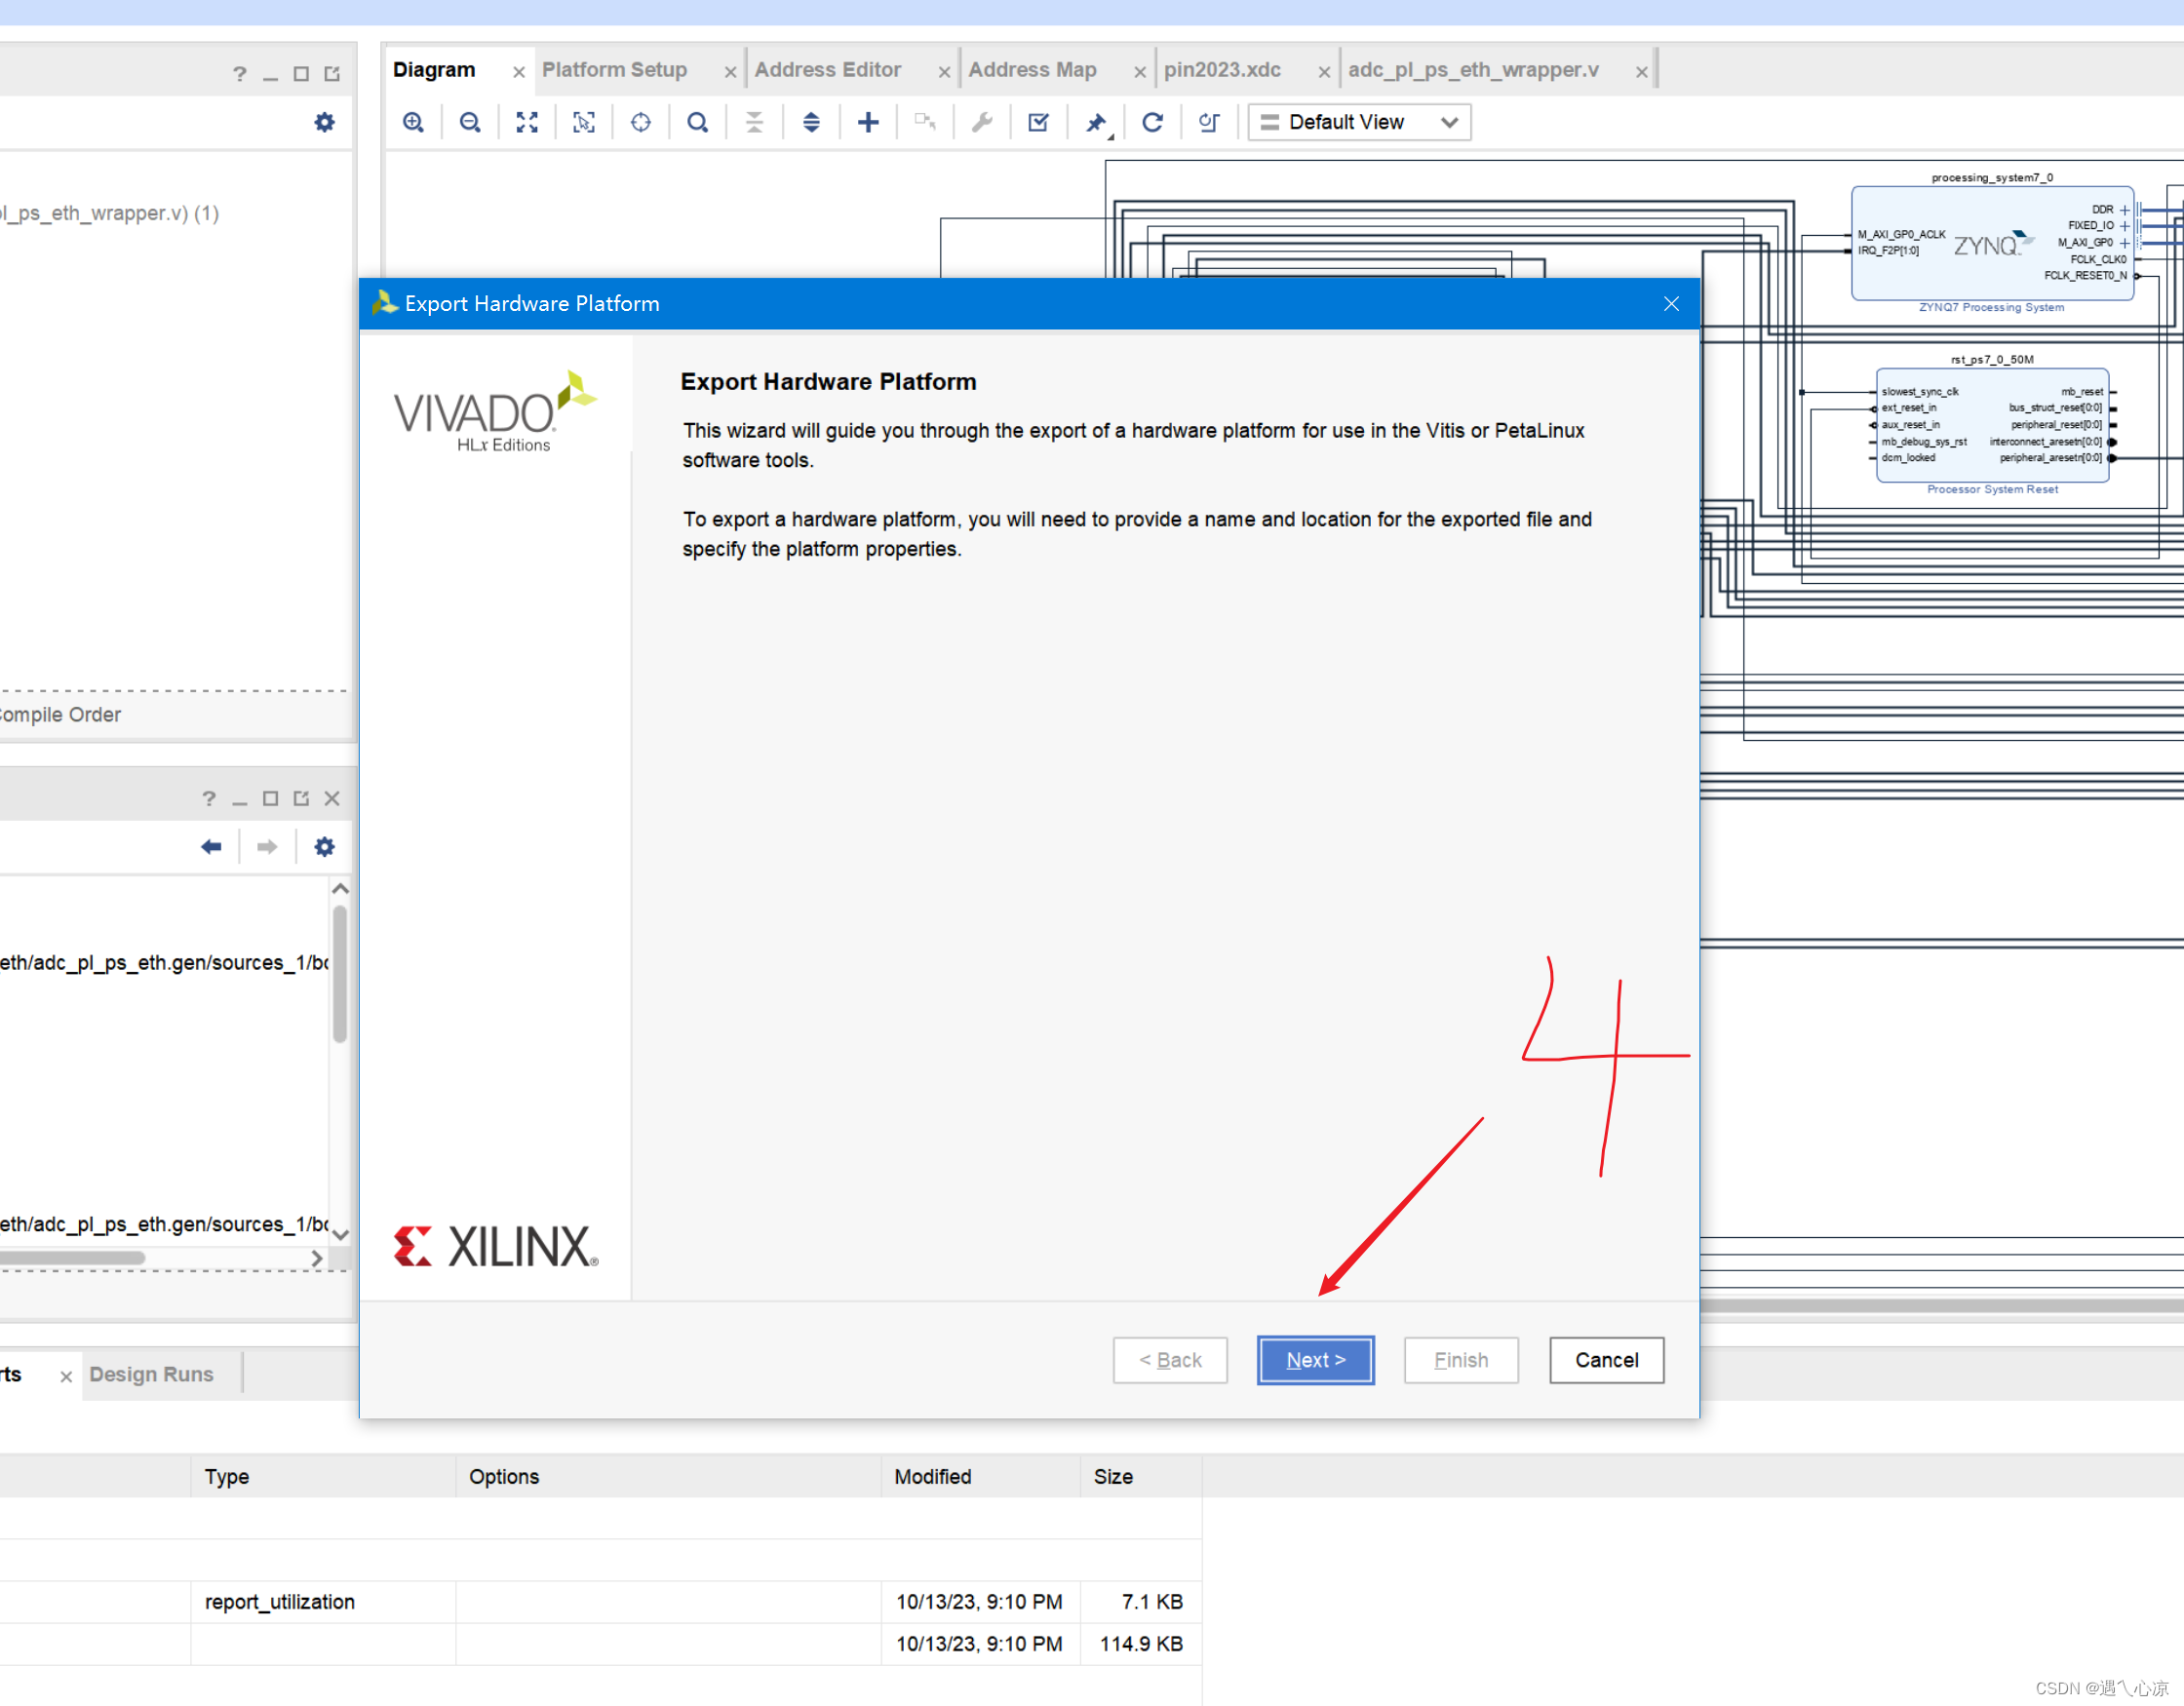The width and height of the screenshot is (2184, 1706).
Task: Enable the settings gear in lower panel
Action: pyautogui.click(x=325, y=846)
